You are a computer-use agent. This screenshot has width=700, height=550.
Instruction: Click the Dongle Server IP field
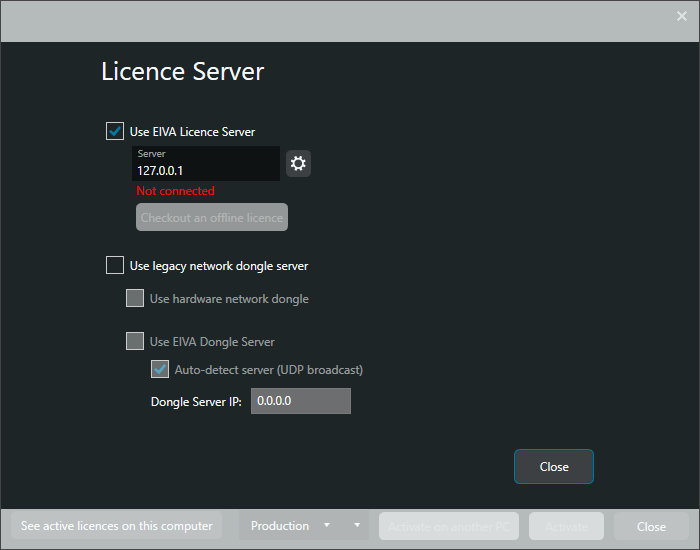(x=301, y=401)
